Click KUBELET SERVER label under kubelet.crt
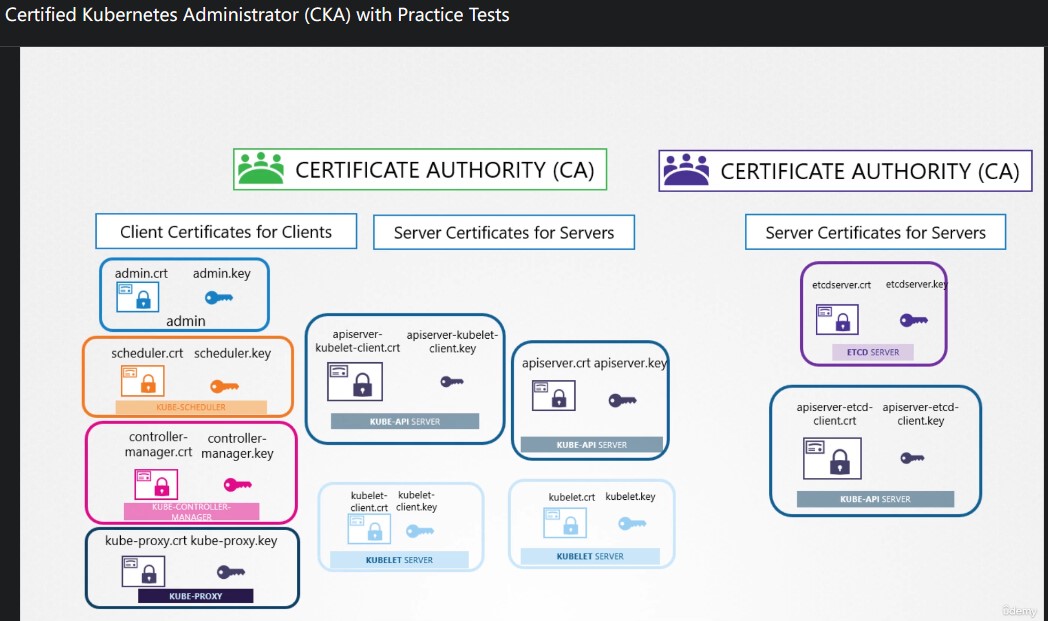The height and width of the screenshot is (621, 1048). click(x=590, y=556)
